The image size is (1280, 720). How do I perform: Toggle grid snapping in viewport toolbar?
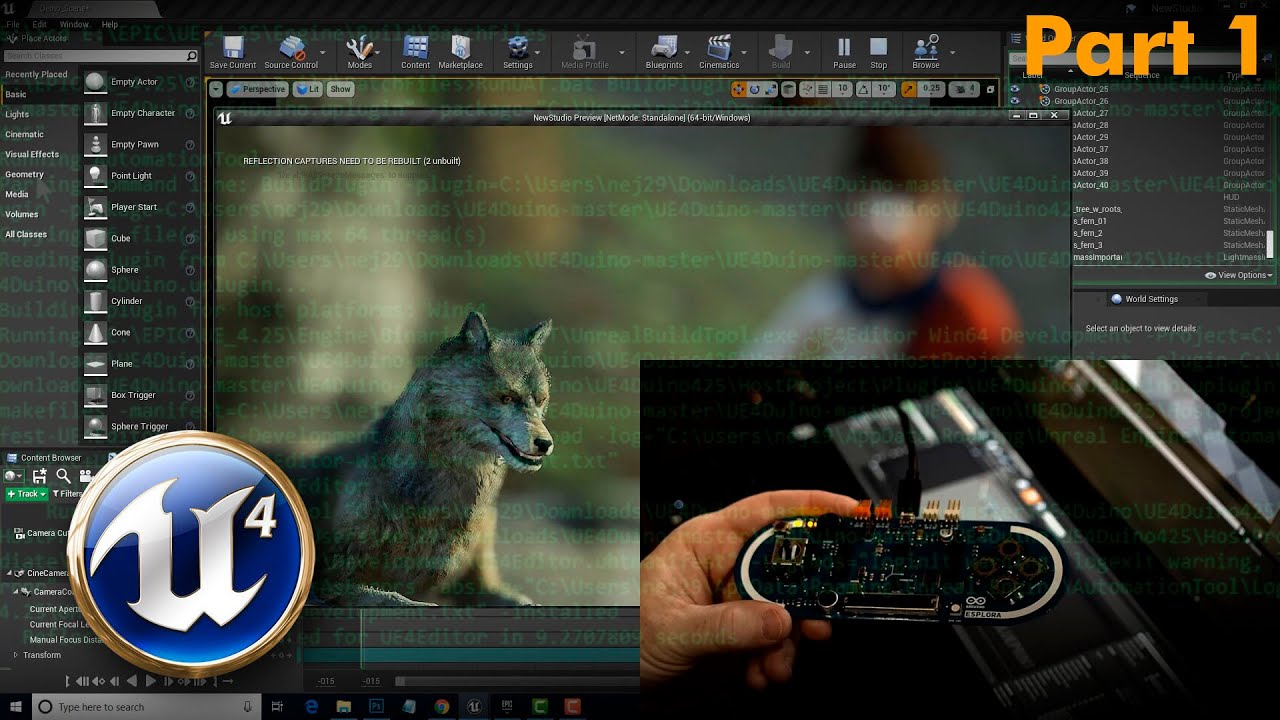point(823,89)
